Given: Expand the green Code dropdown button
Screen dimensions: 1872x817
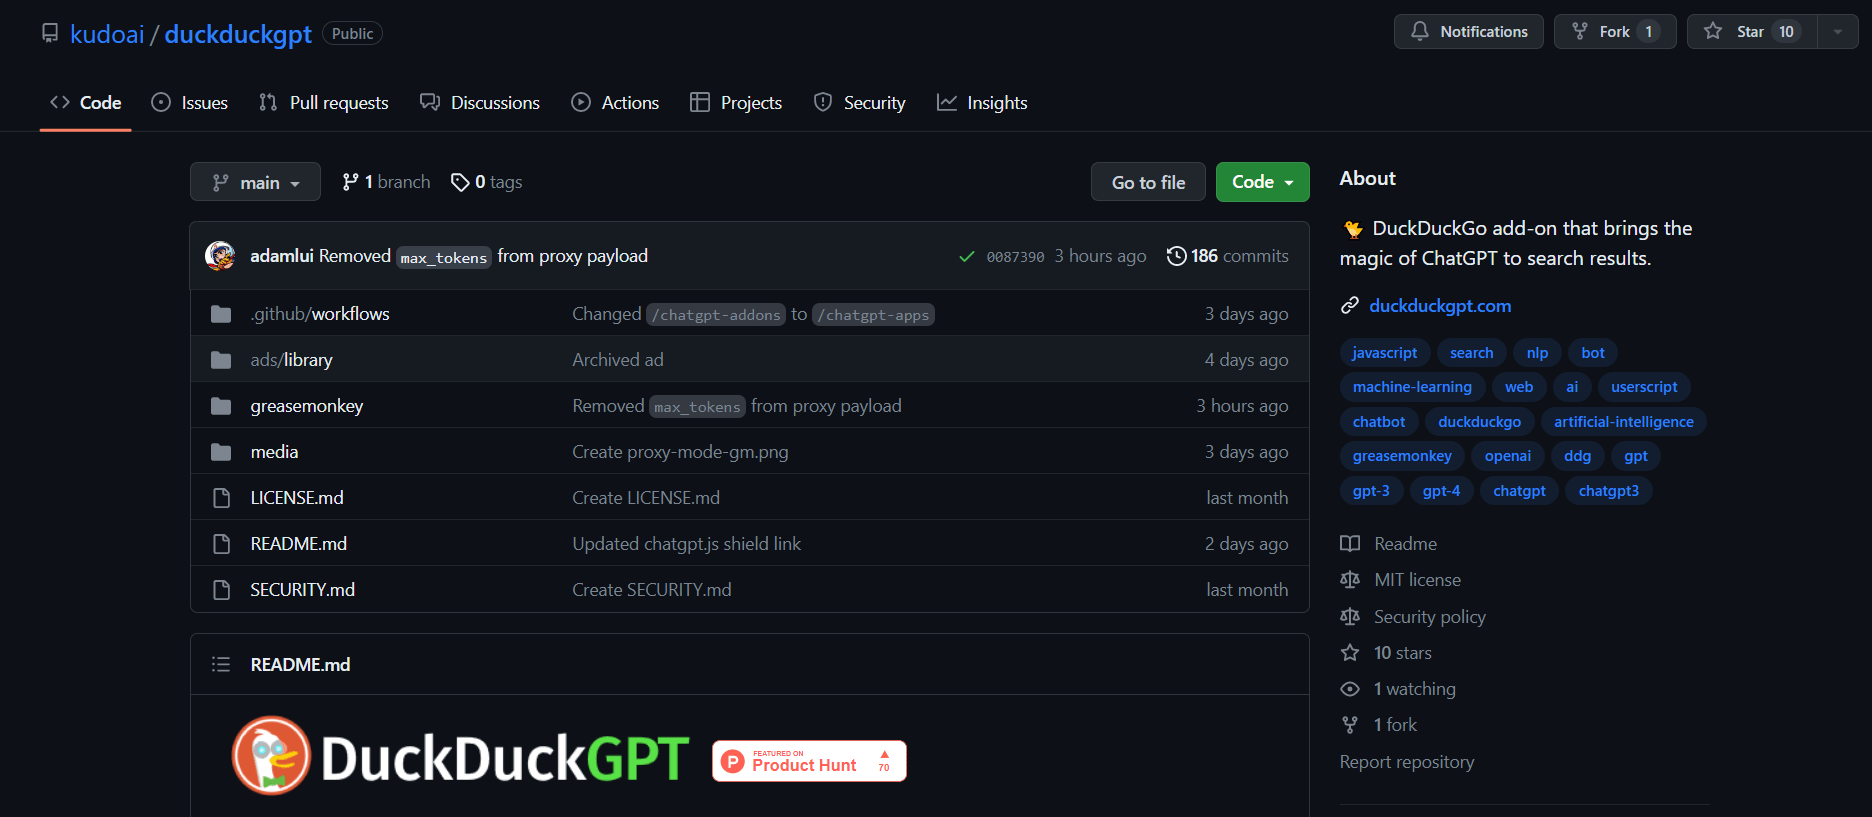Looking at the screenshot, I should (x=1263, y=182).
